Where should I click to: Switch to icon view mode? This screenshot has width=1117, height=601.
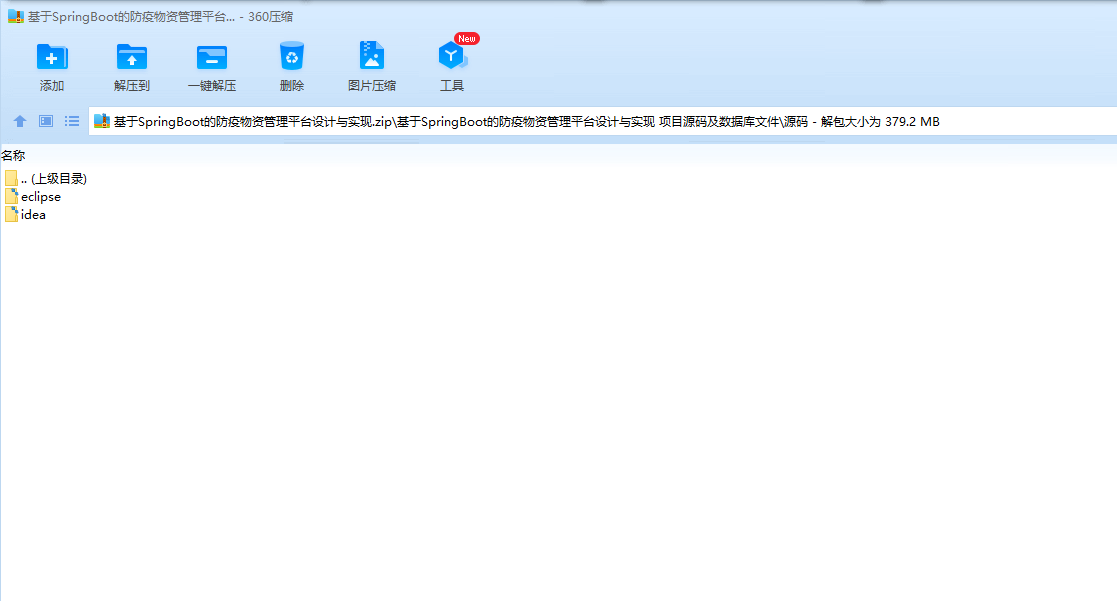pyautogui.click(x=46, y=121)
